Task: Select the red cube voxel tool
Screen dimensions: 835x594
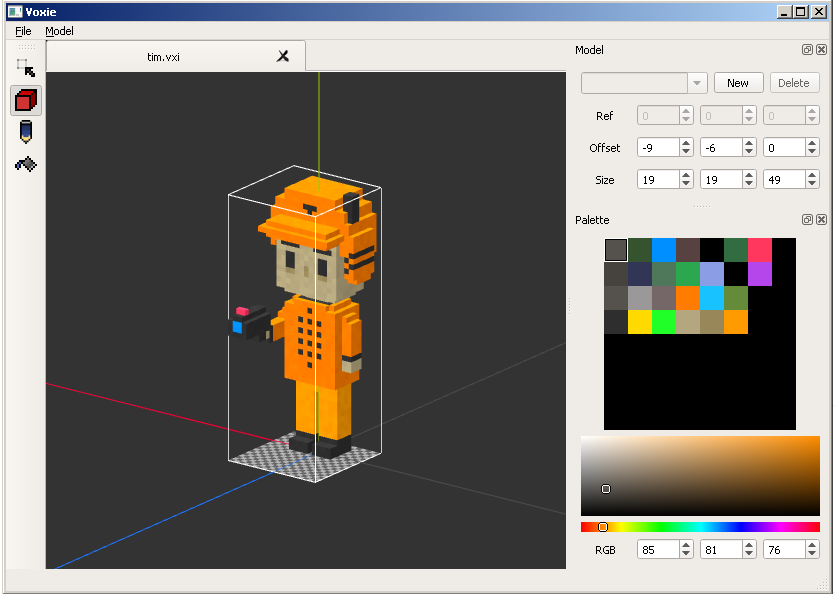Action: coord(26,100)
